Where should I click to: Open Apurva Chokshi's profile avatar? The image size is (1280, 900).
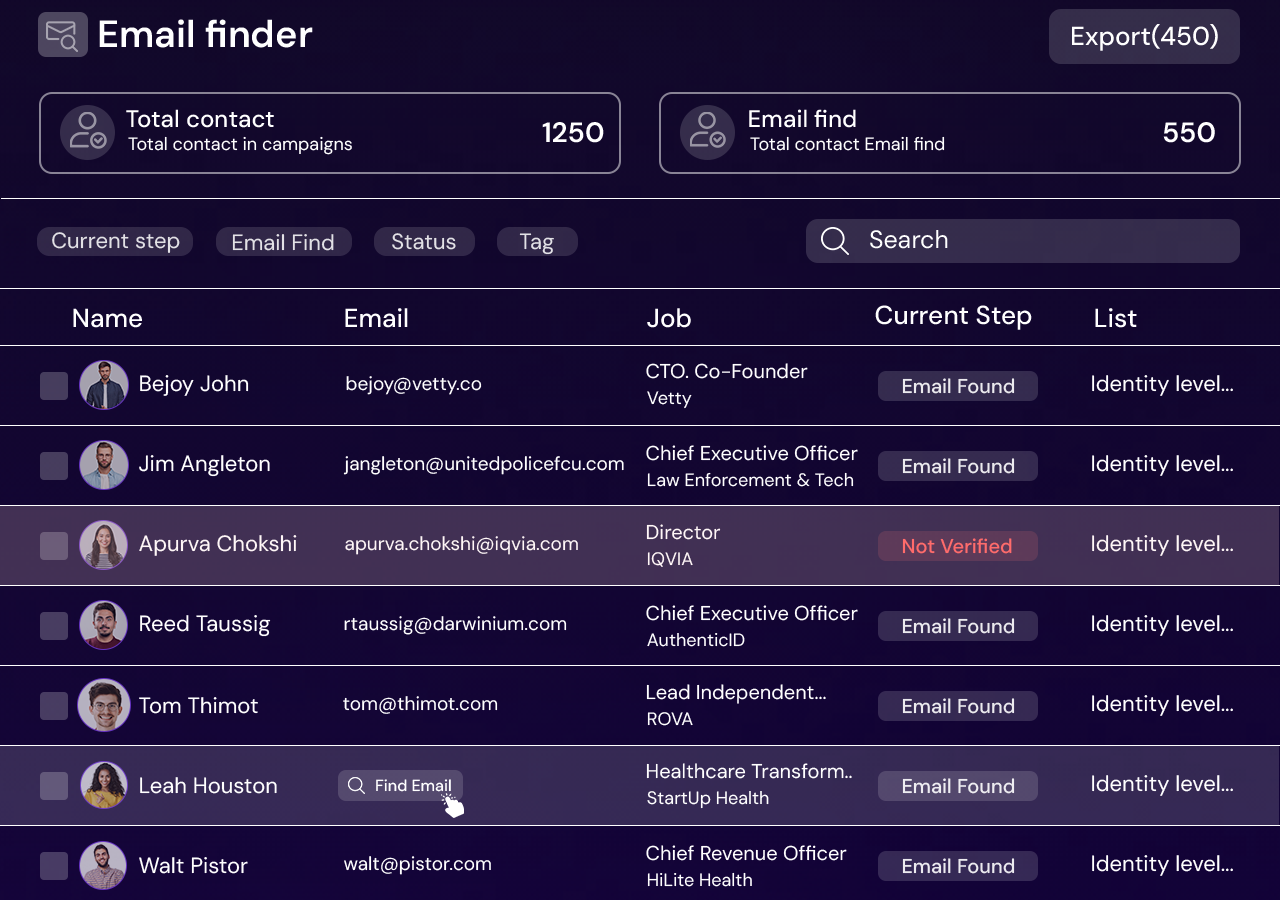(x=104, y=545)
